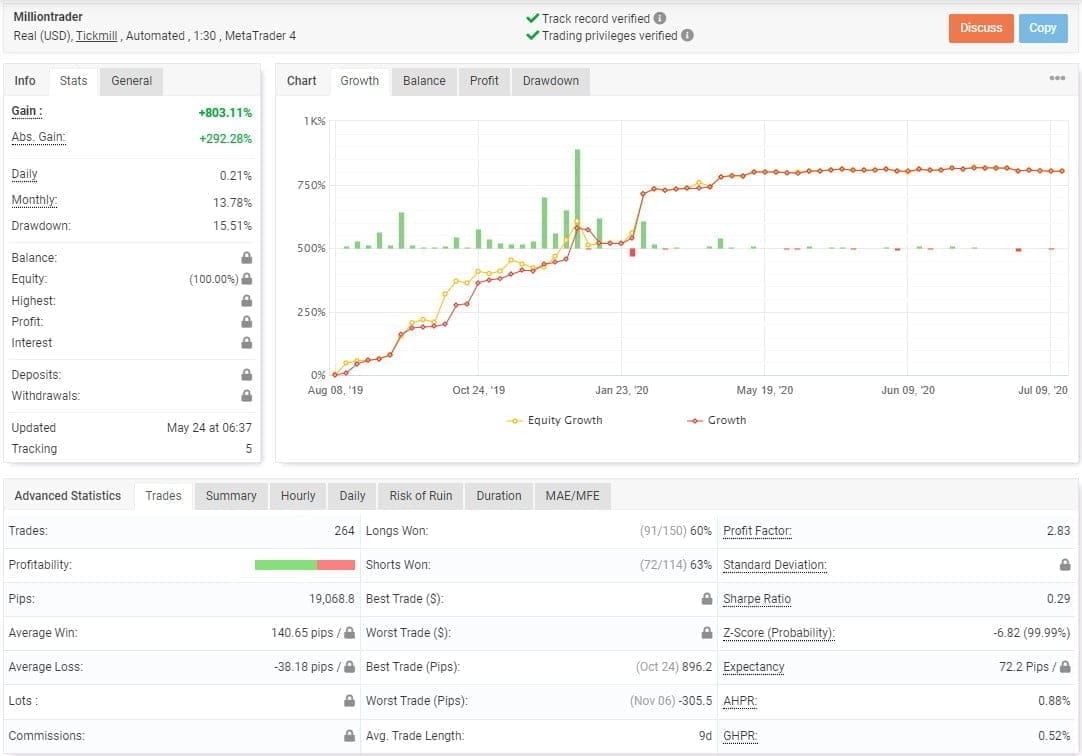Switch to the General tab
The width and height of the screenshot is (1082, 756).
coord(130,80)
